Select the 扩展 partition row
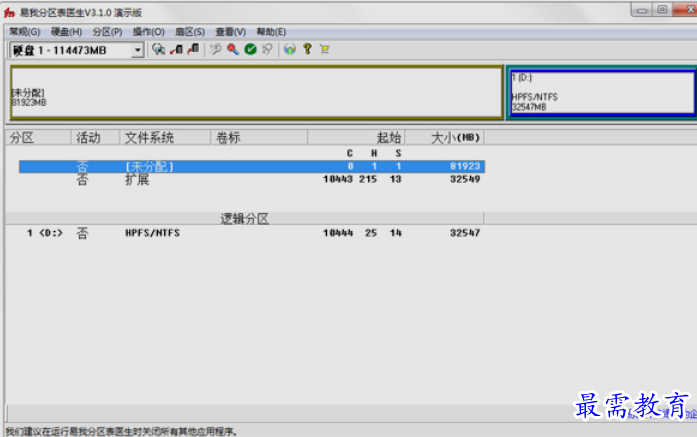The image size is (697, 437). point(252,180)
